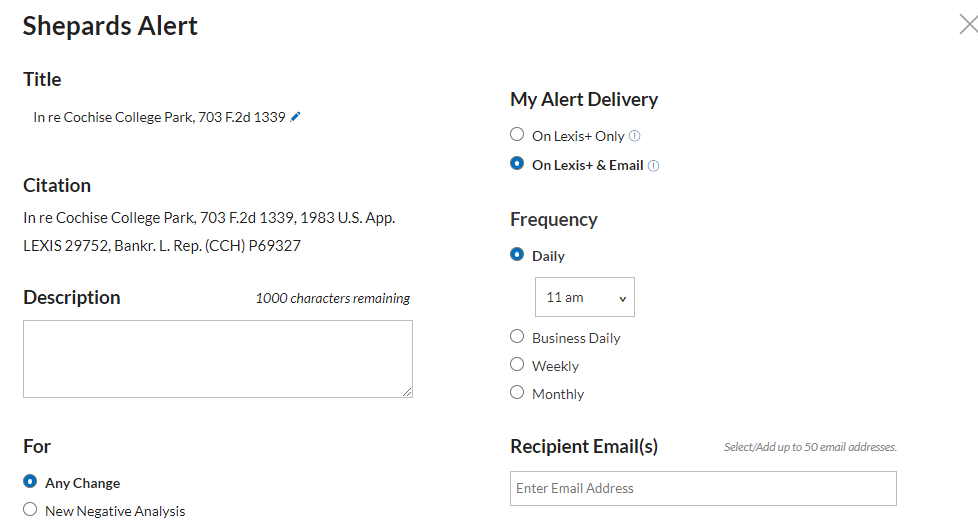The width and height of the screenshot is (978, 526).
Task: Choose Weekly alert frequency
Action: [517, 365]
